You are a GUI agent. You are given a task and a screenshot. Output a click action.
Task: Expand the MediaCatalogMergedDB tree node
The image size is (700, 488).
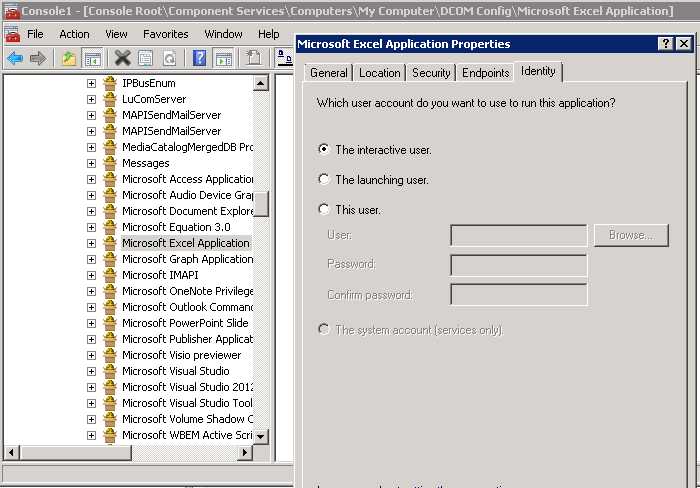[92, 147]
